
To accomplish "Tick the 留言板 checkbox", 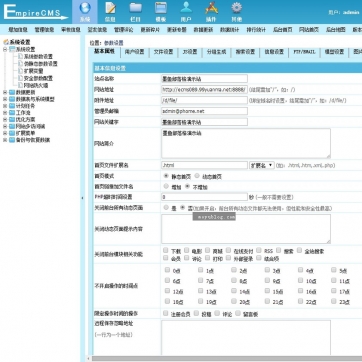I will (238, 313).
